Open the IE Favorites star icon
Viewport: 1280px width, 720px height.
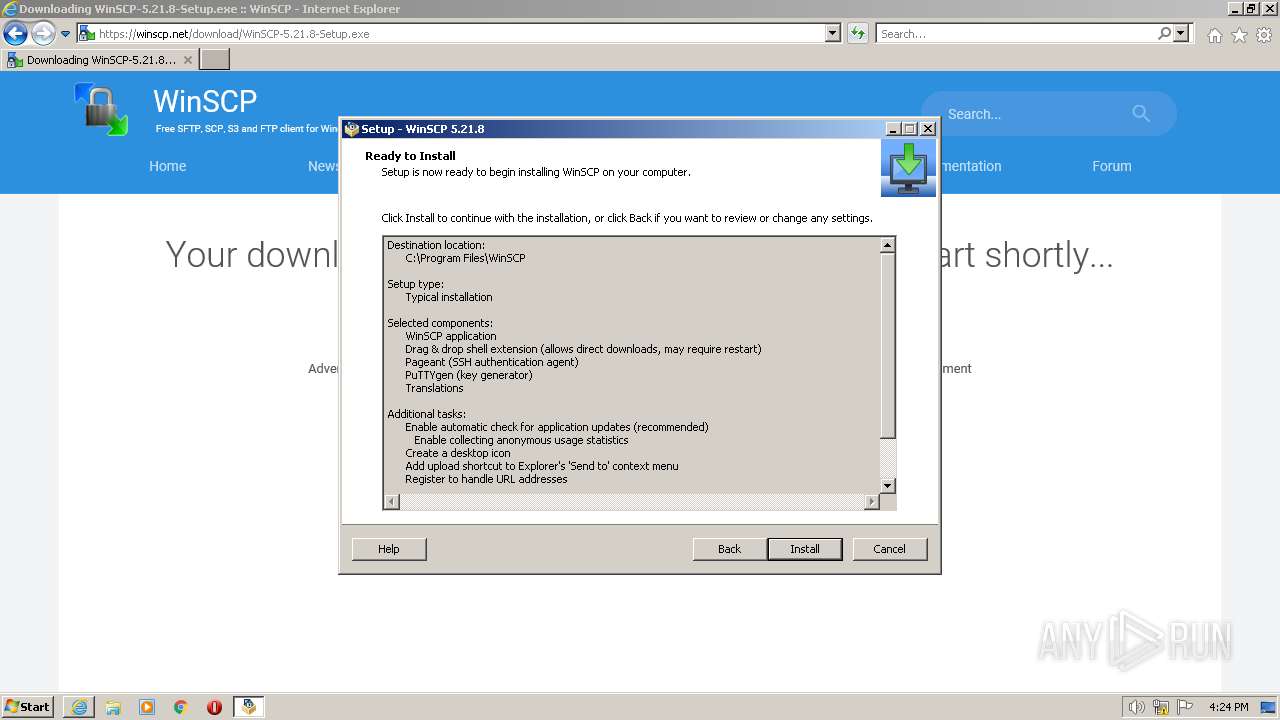tap(1239, 35)
